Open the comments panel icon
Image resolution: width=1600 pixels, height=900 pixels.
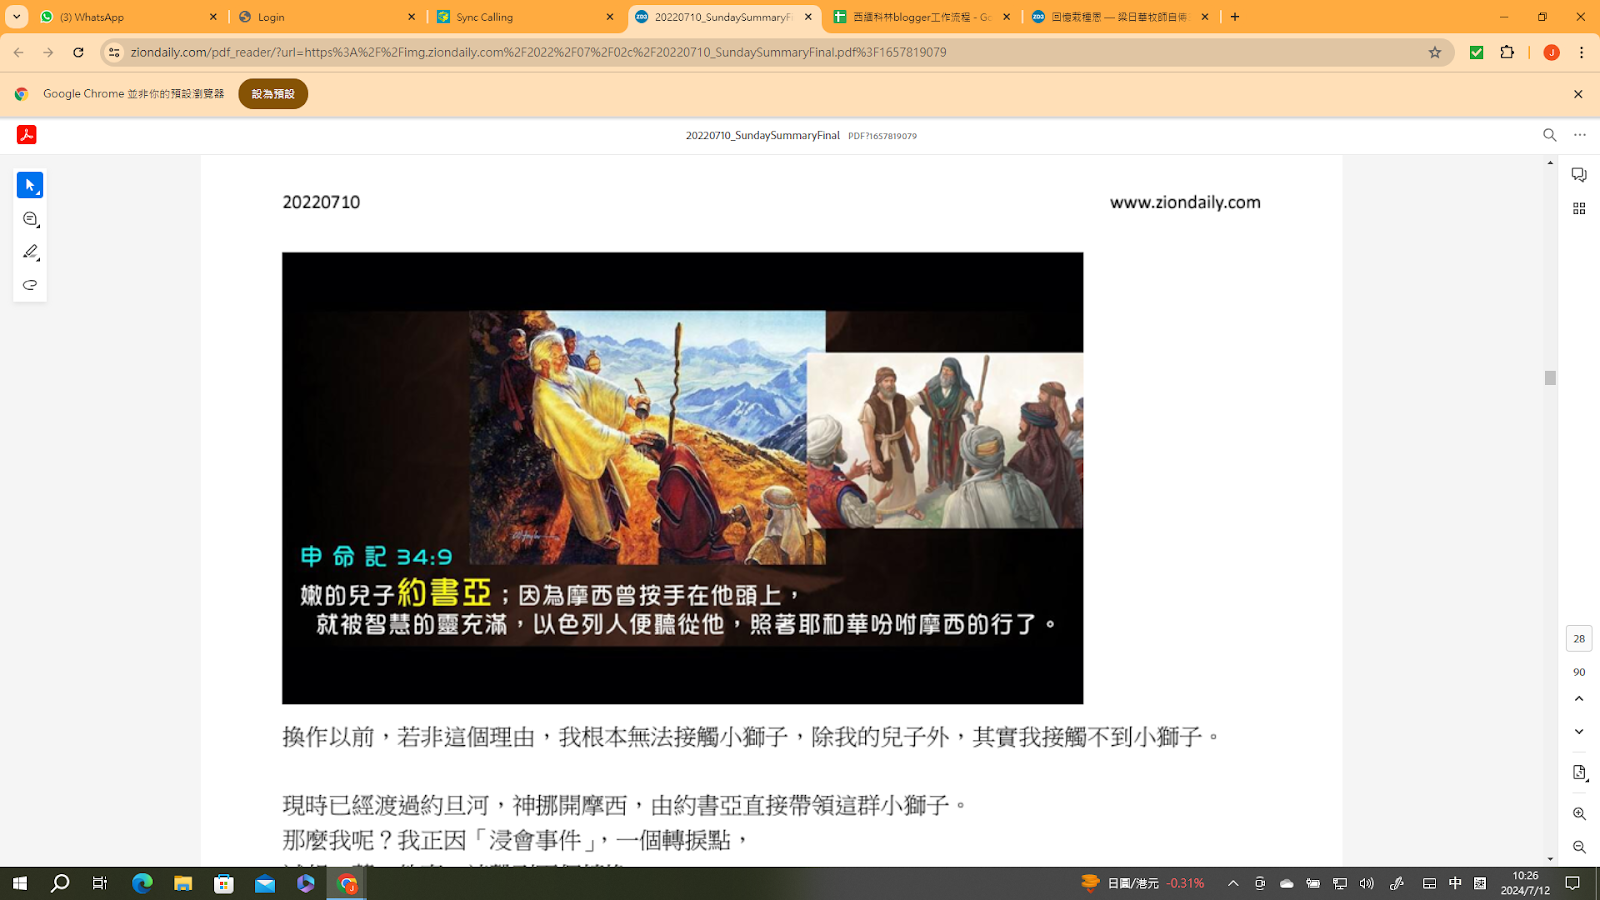[1579, 175]
